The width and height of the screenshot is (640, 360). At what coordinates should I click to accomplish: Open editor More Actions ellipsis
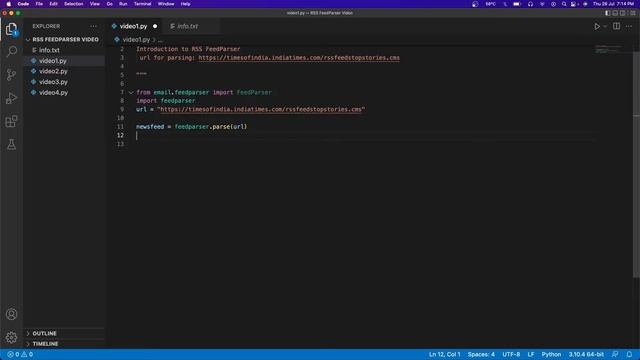[629, 26]
